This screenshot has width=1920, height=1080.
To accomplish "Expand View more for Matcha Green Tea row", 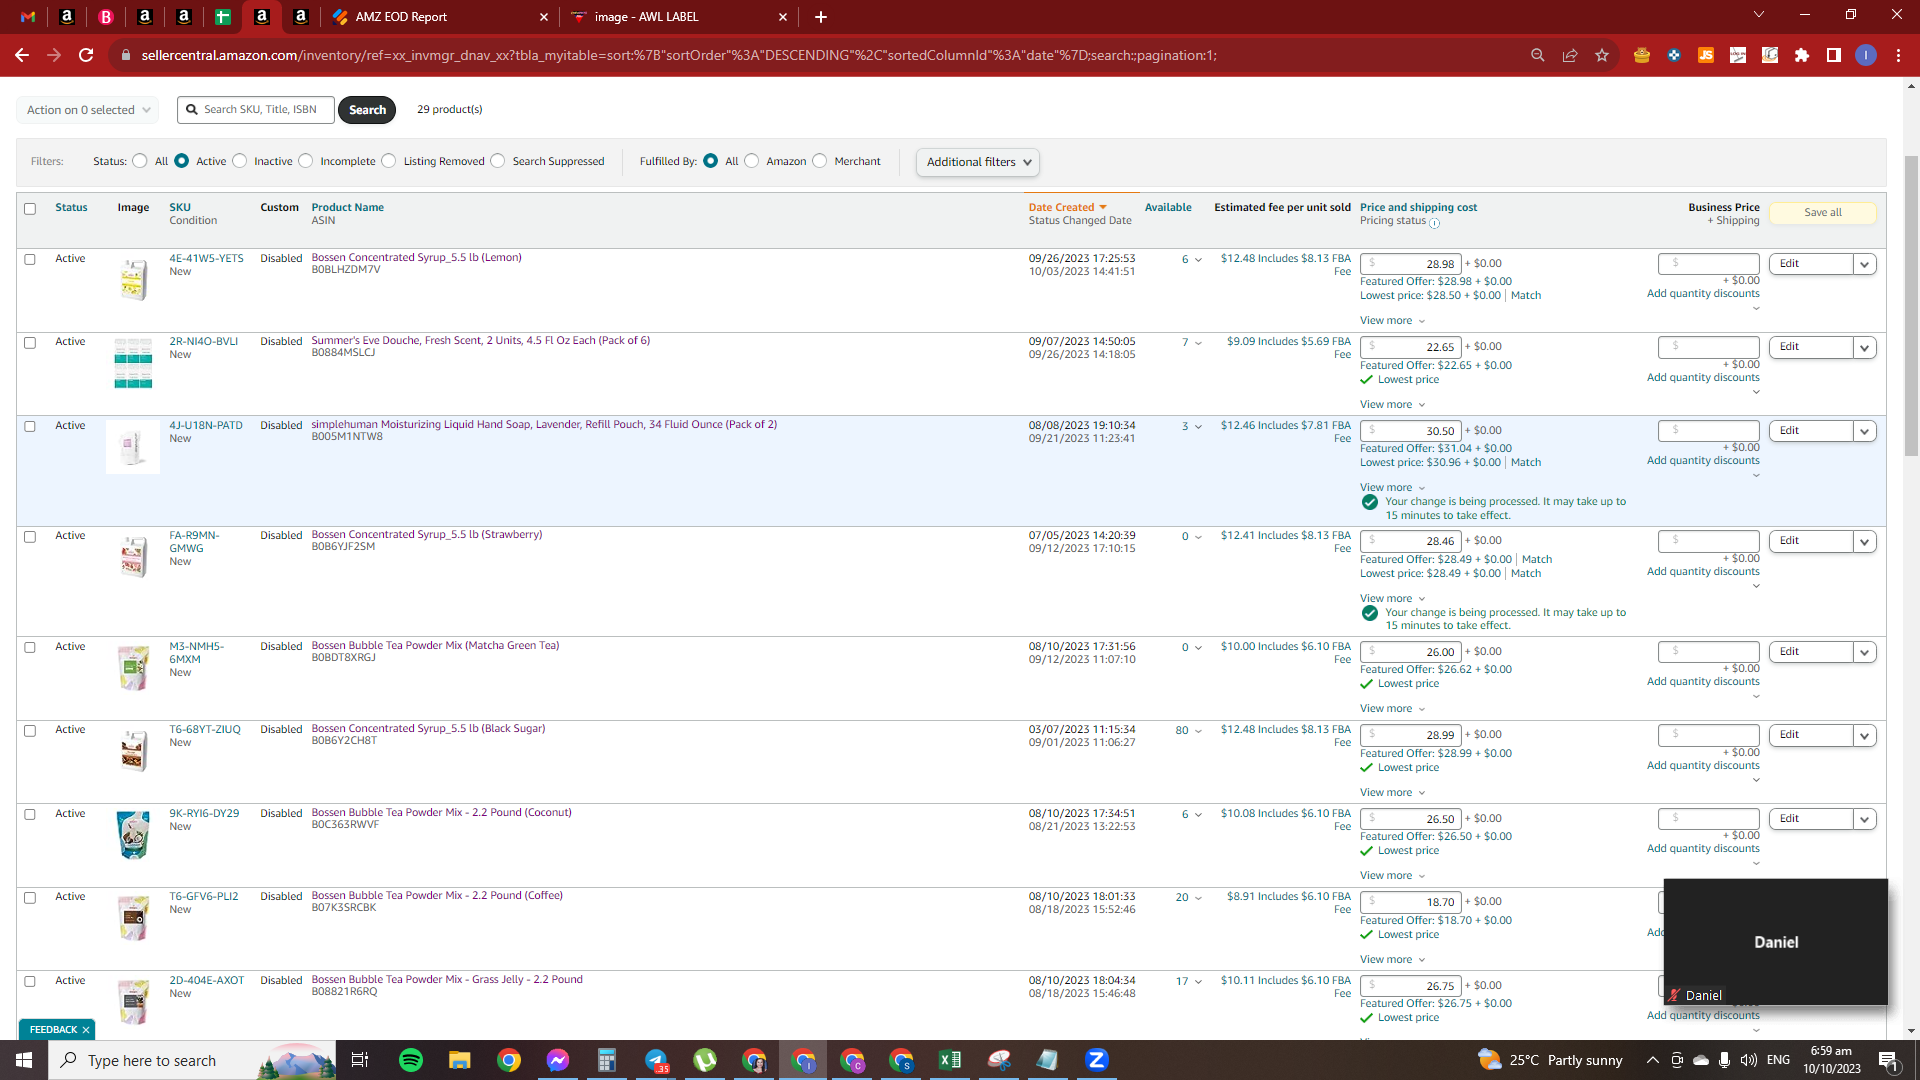I will tap(1392, 709).
